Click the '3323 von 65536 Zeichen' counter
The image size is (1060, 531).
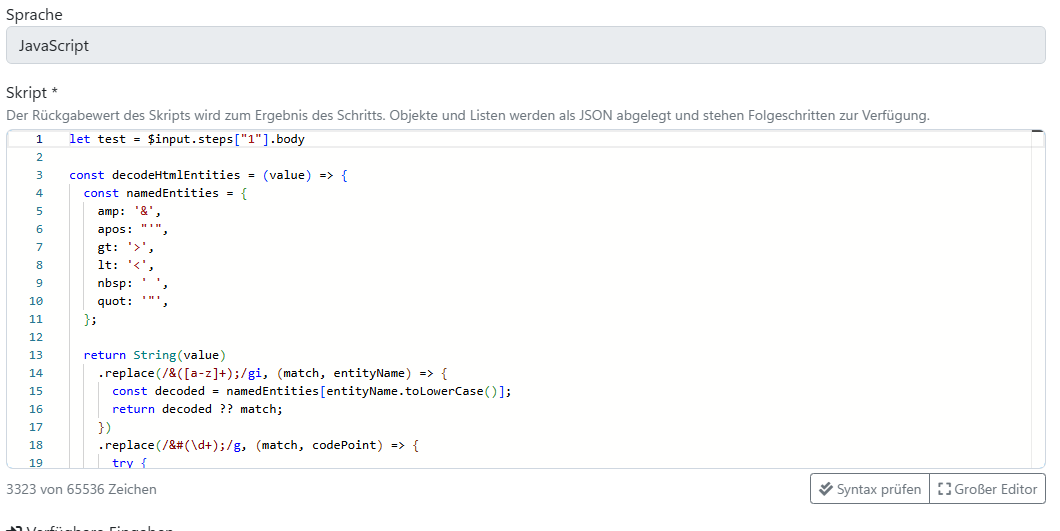(x=81, y=489)
